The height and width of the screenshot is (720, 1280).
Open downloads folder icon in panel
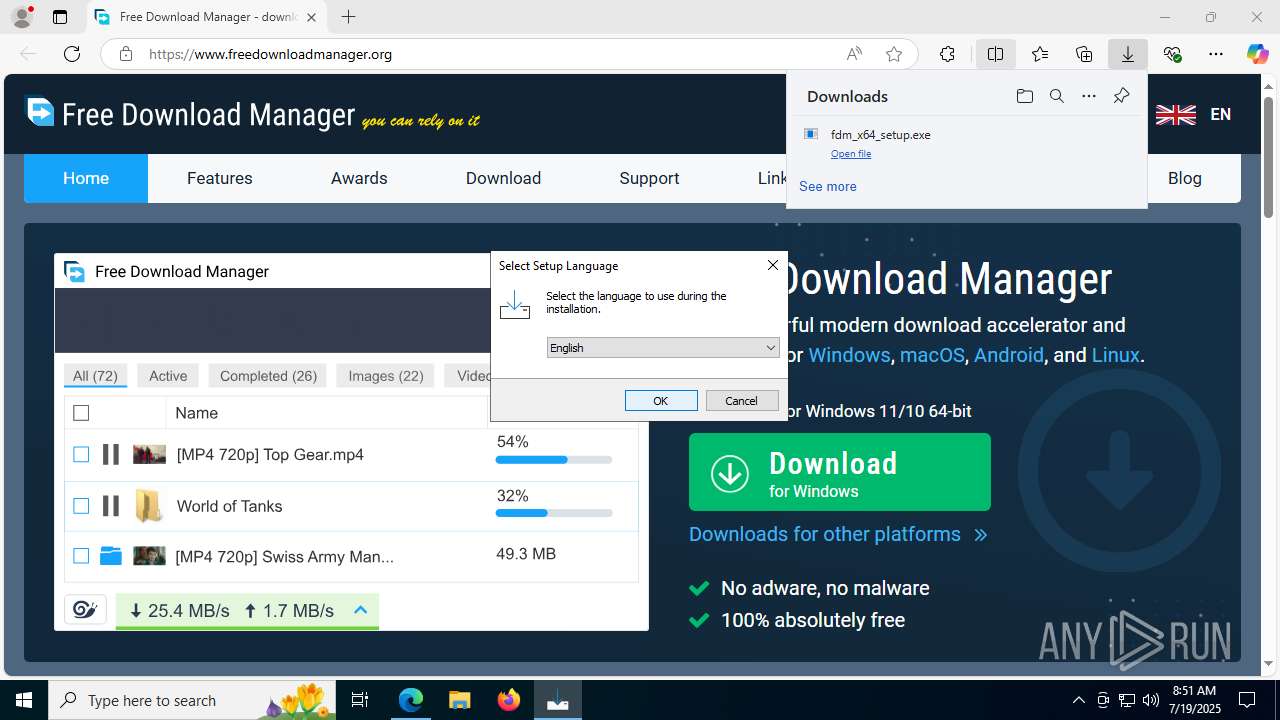1024,96
